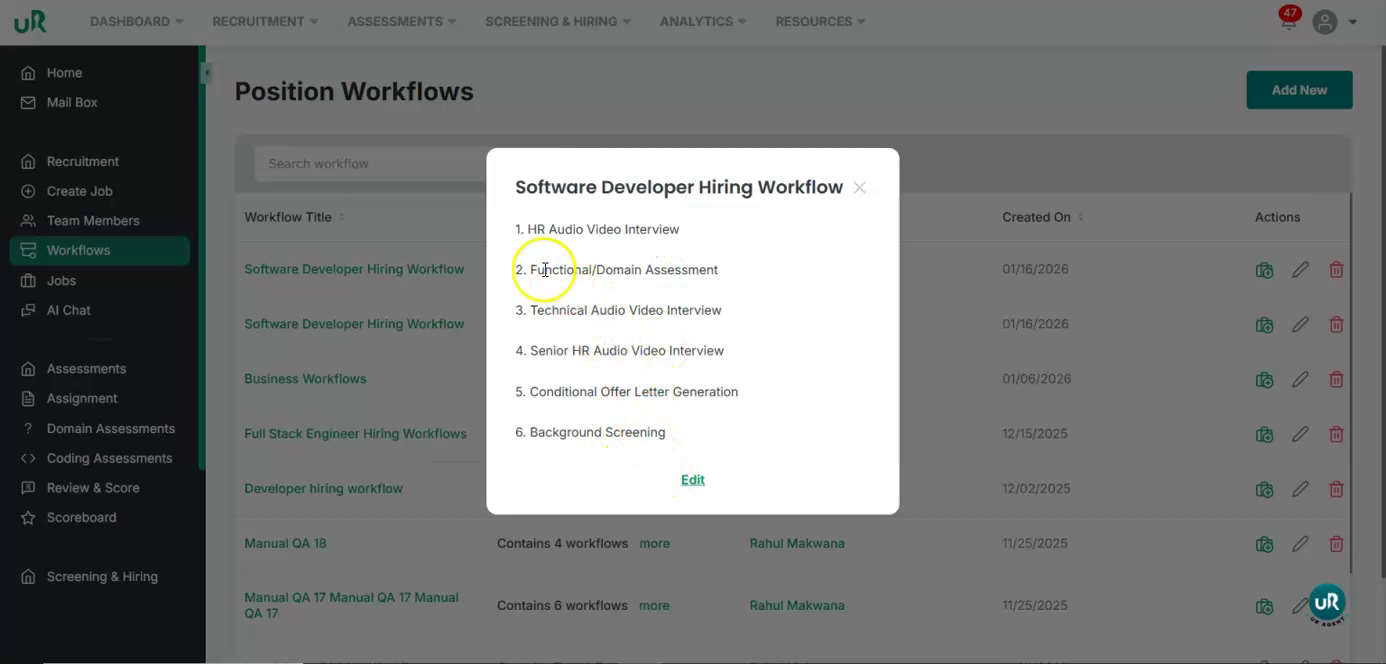Viewport: 1386px width, 664px height.
Task: Click the more link for Manual QA 18
Action: [654, 544]
